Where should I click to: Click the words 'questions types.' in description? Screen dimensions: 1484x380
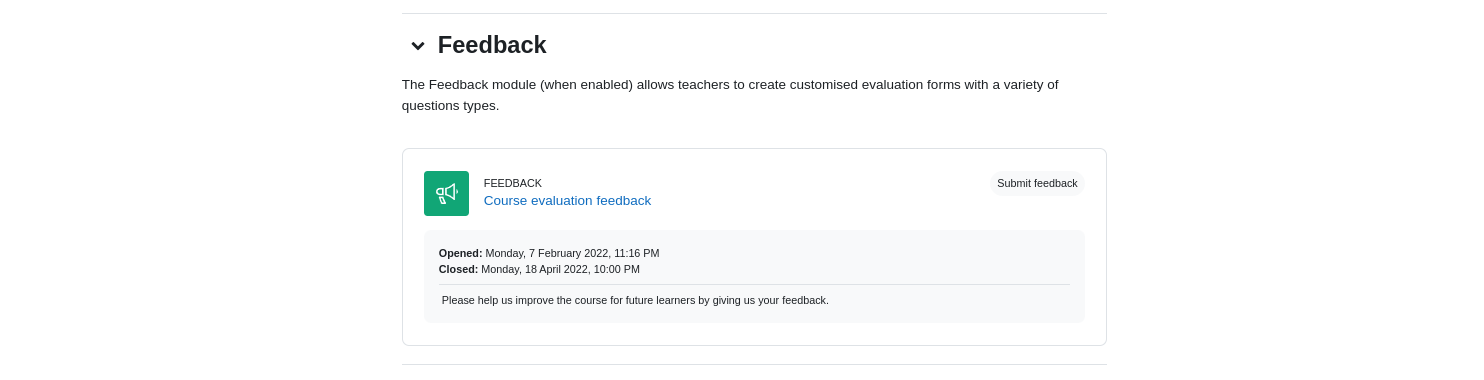(450, 106)
